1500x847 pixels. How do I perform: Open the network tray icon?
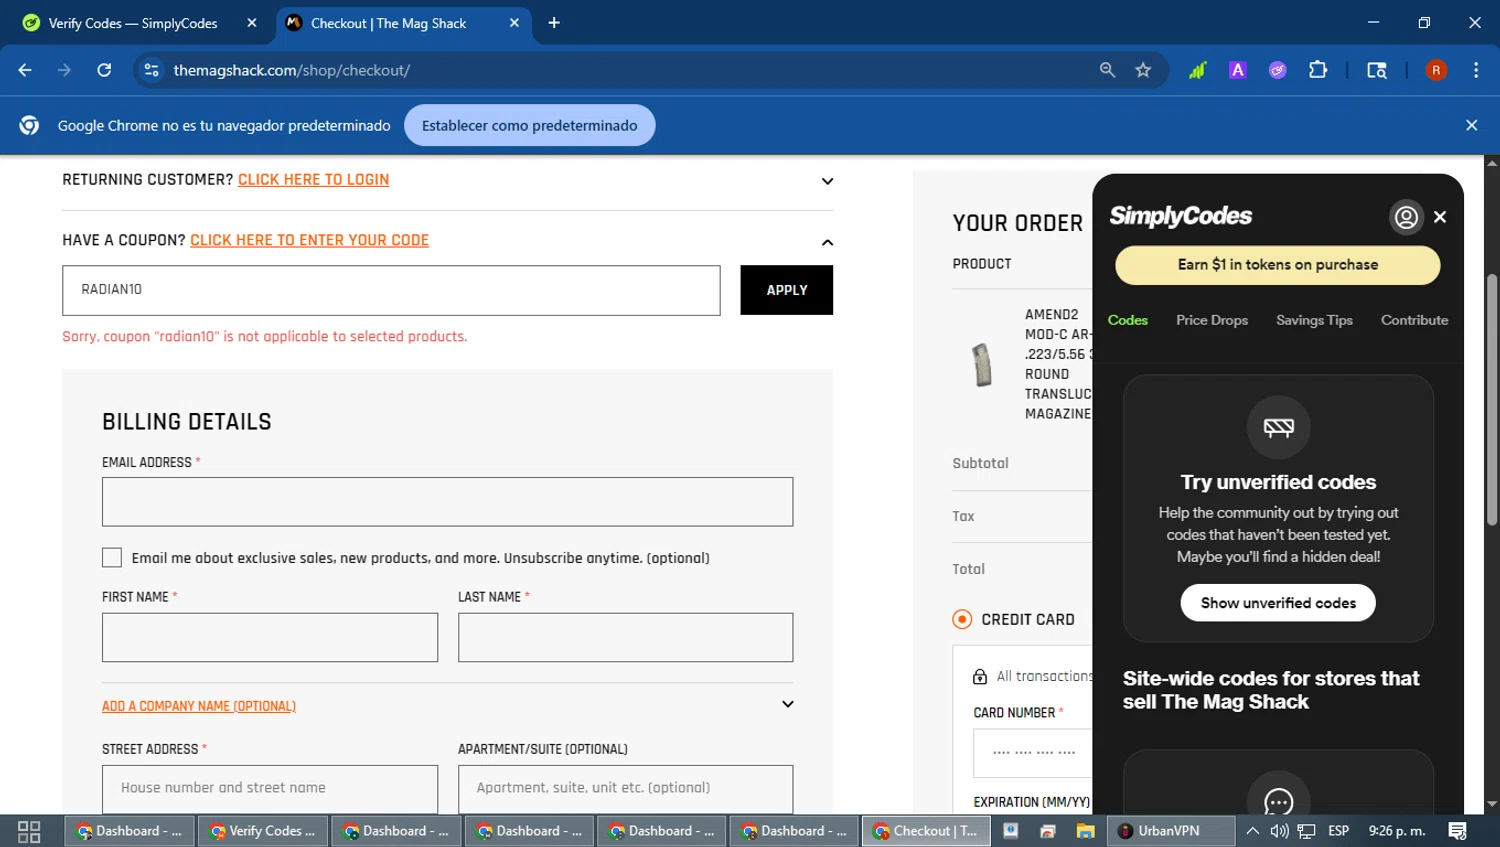click(x=1306, y=831)
